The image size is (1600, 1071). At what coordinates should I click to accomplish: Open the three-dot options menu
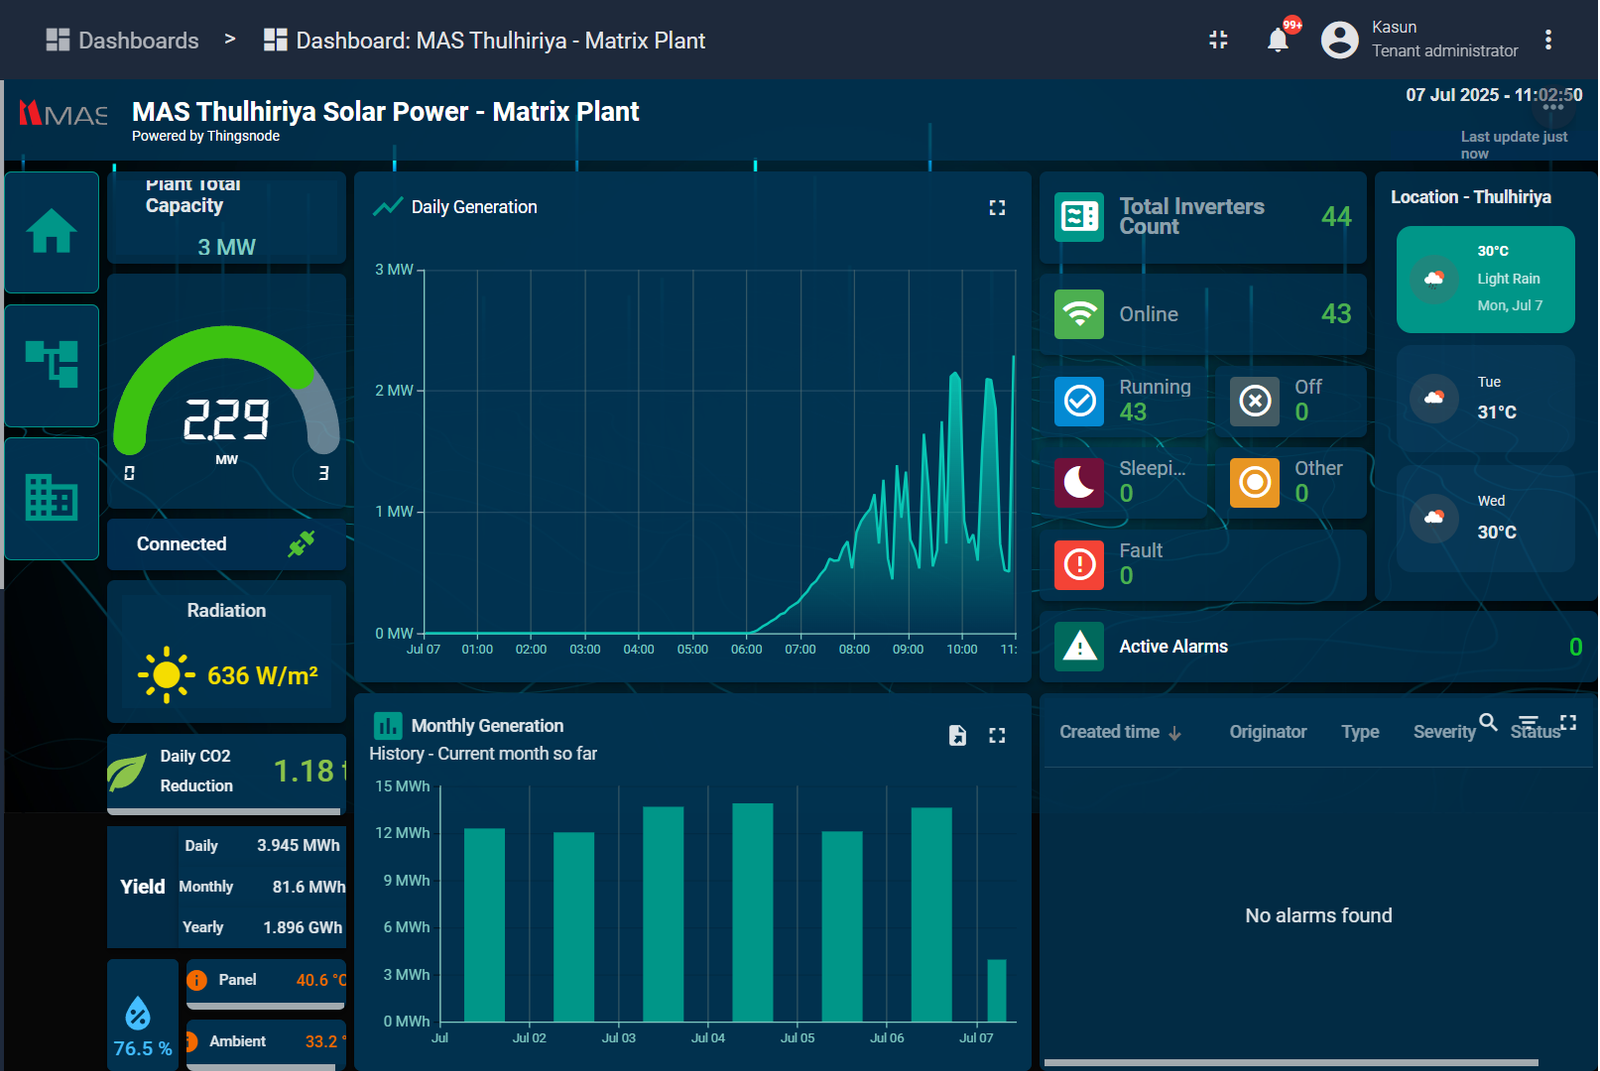[1548, 40]
